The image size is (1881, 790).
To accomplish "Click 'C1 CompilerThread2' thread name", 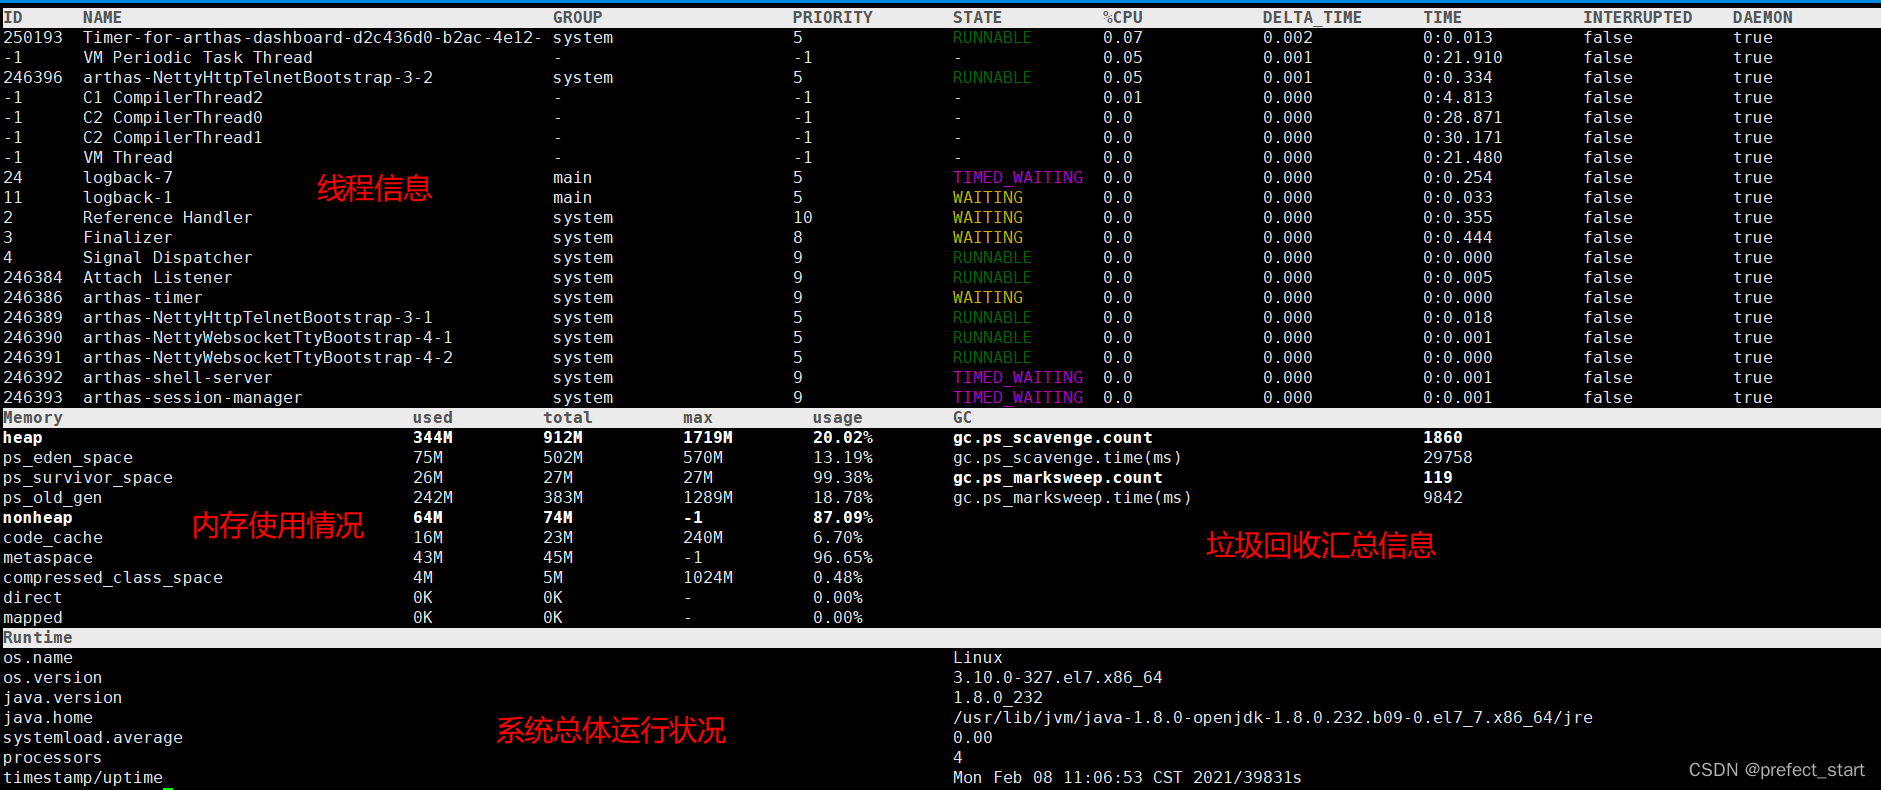I will click(x=173, y=98).
